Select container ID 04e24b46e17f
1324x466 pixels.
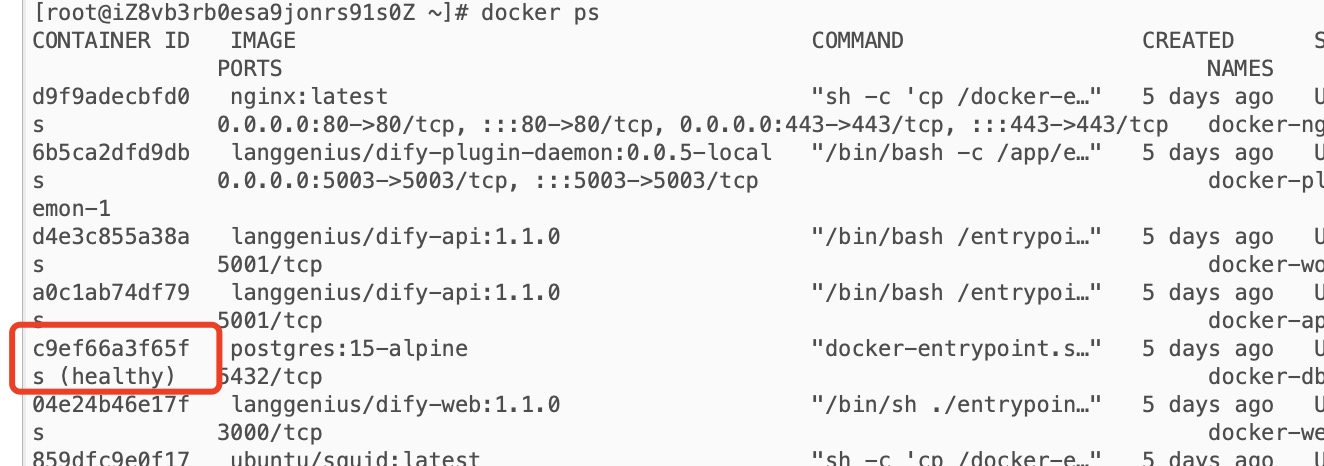click(112, 405)
